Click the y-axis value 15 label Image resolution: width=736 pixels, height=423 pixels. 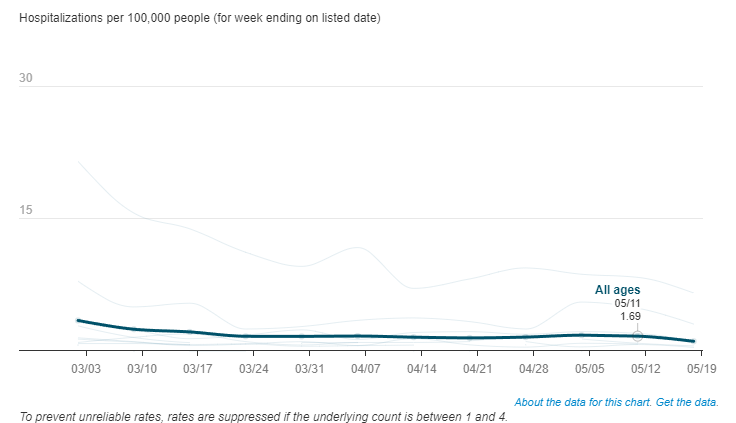tap(26, 211)
